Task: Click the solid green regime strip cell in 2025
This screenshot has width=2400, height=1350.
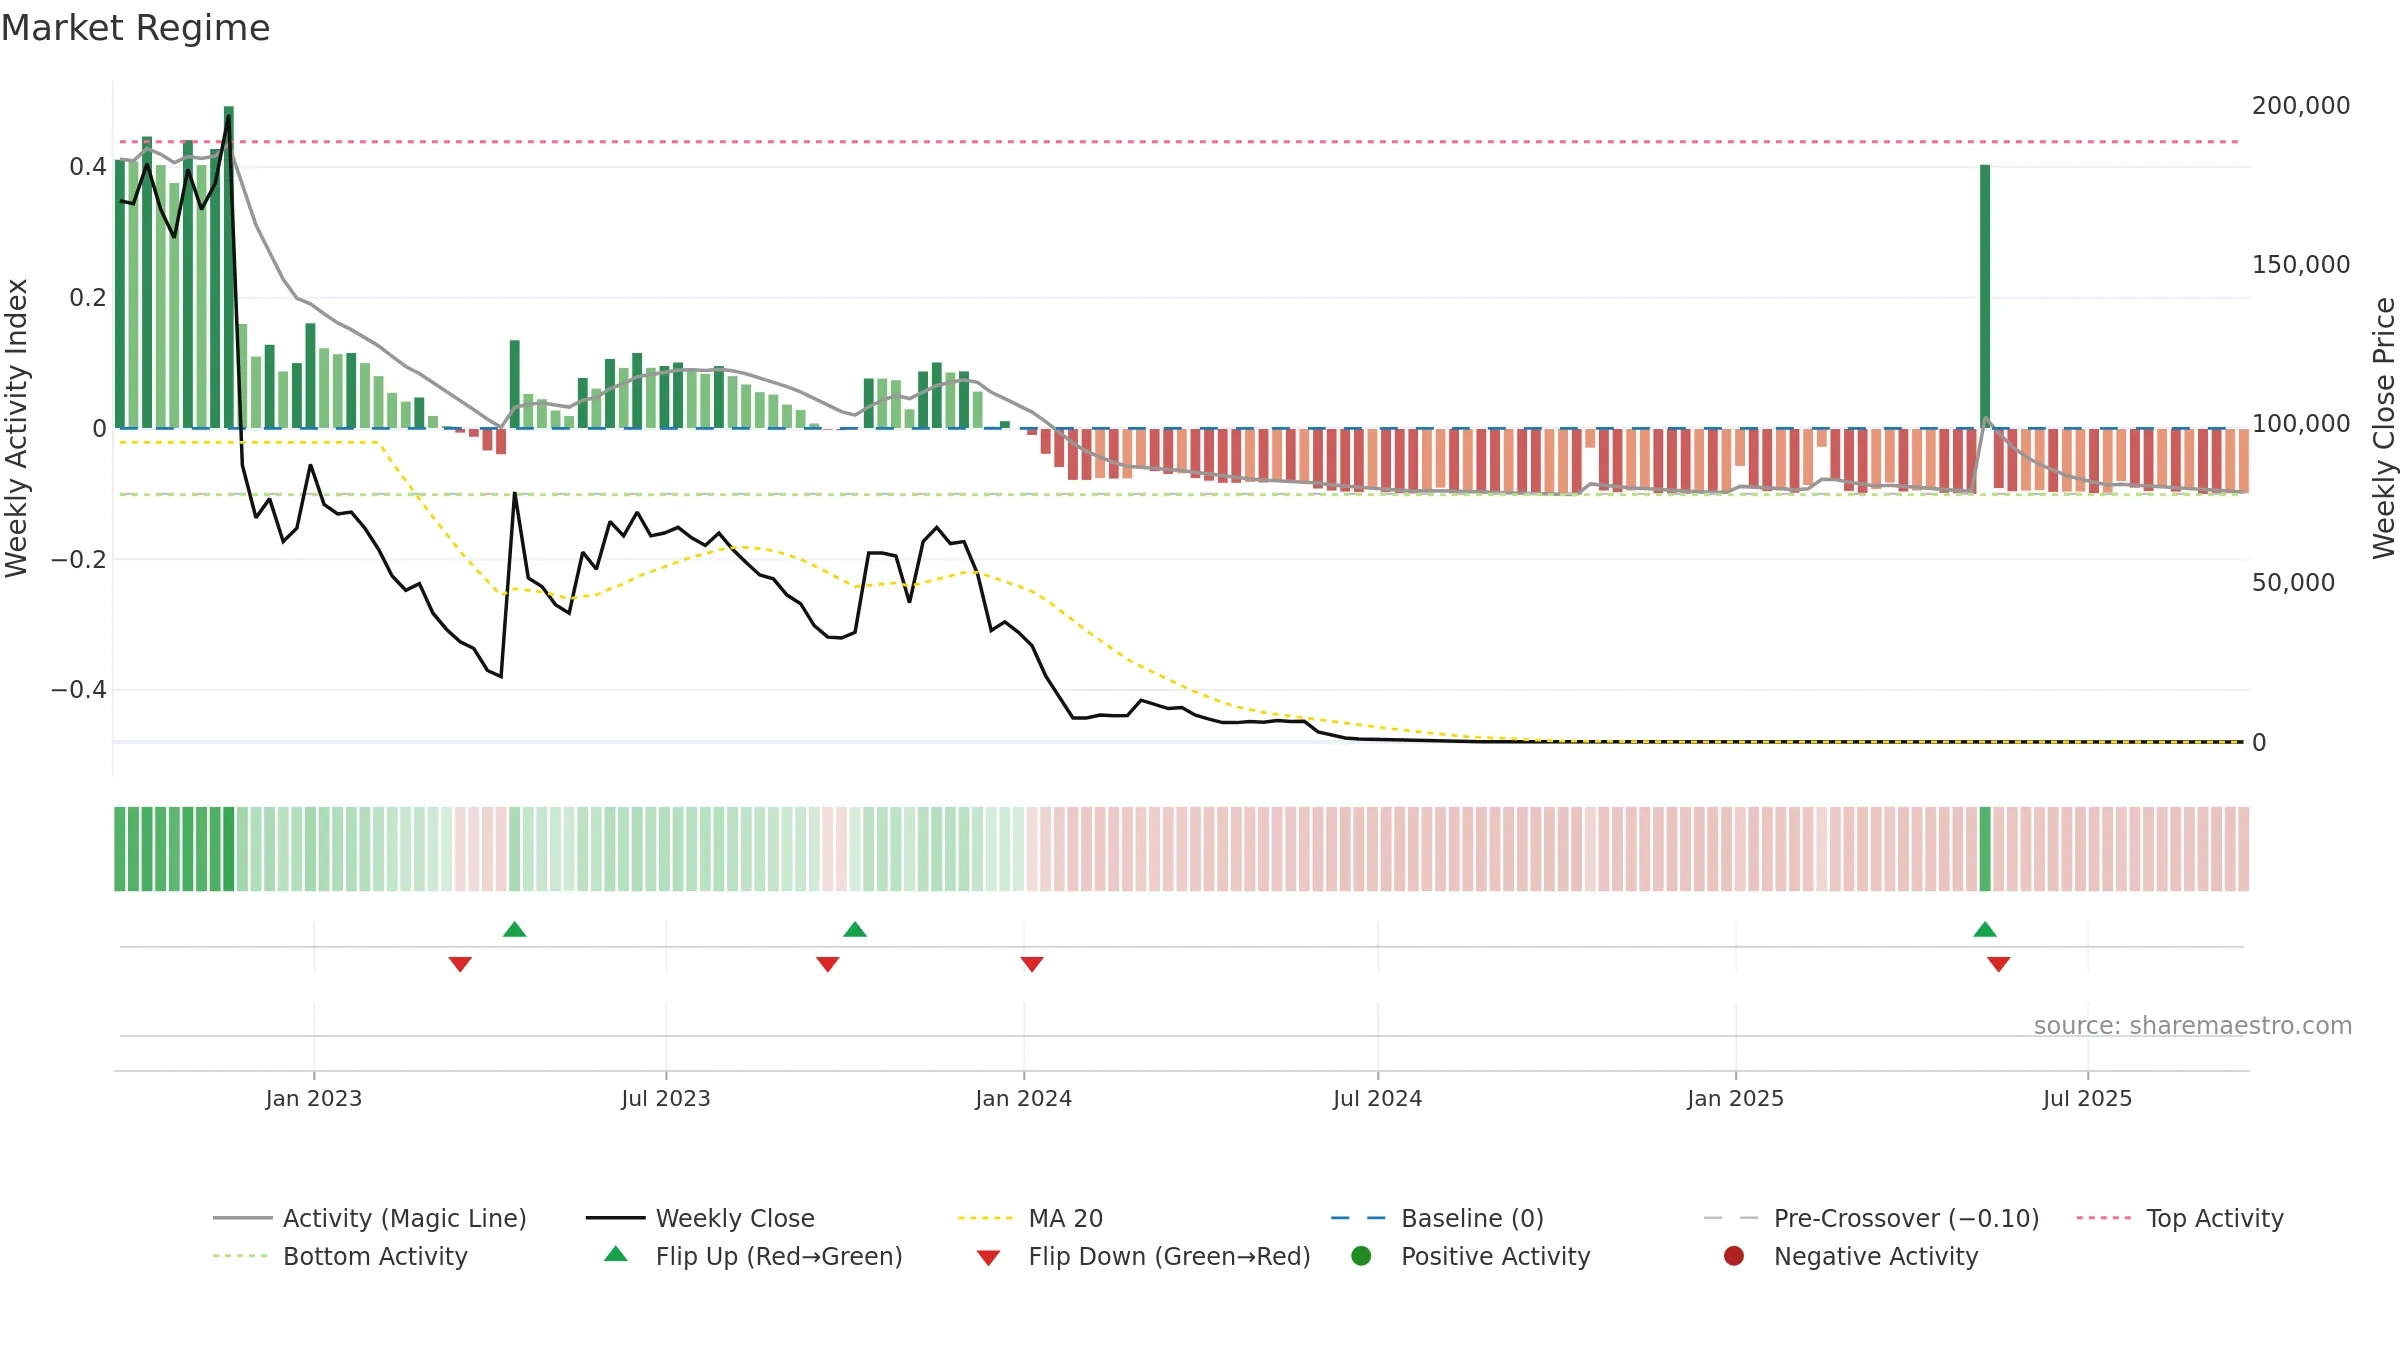Action: pyautogui.click(x=1985, y=849)
